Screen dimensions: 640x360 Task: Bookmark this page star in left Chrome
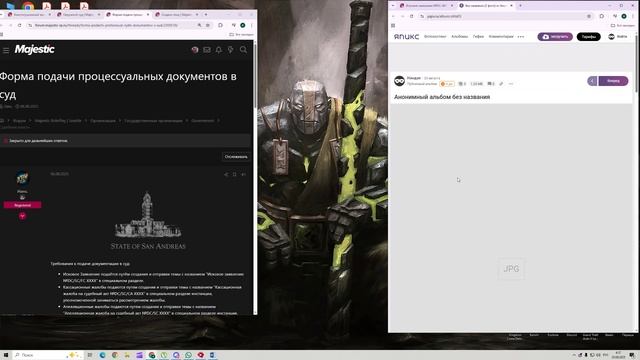point(208,25)
